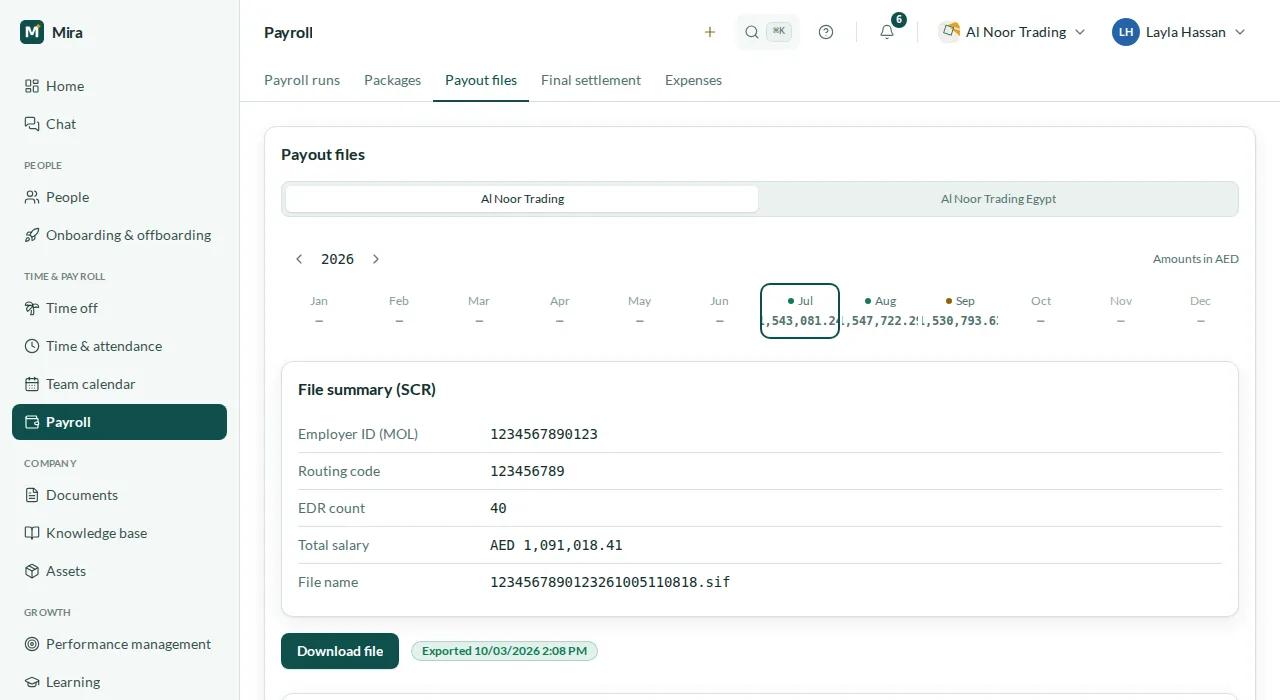Viewport: 1280px width, 700px height.
Task: Open Team calendar
Action: pyautogui.click(x=119, y=384)
